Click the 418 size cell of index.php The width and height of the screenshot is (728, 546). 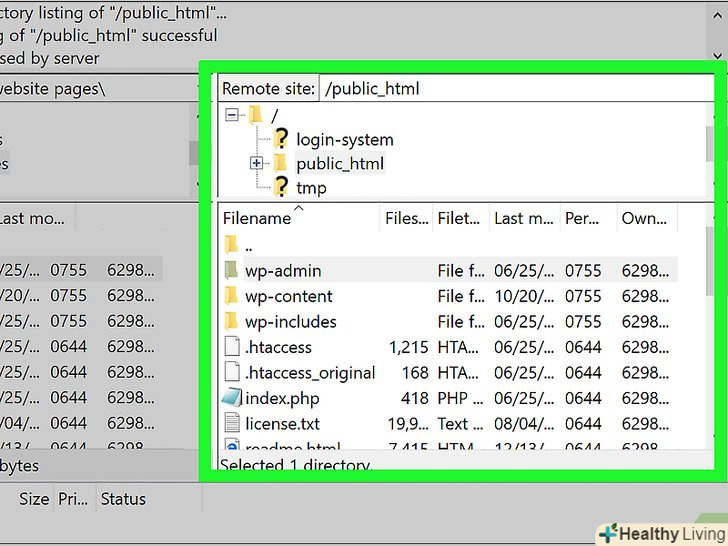click(x=415, y=398)
